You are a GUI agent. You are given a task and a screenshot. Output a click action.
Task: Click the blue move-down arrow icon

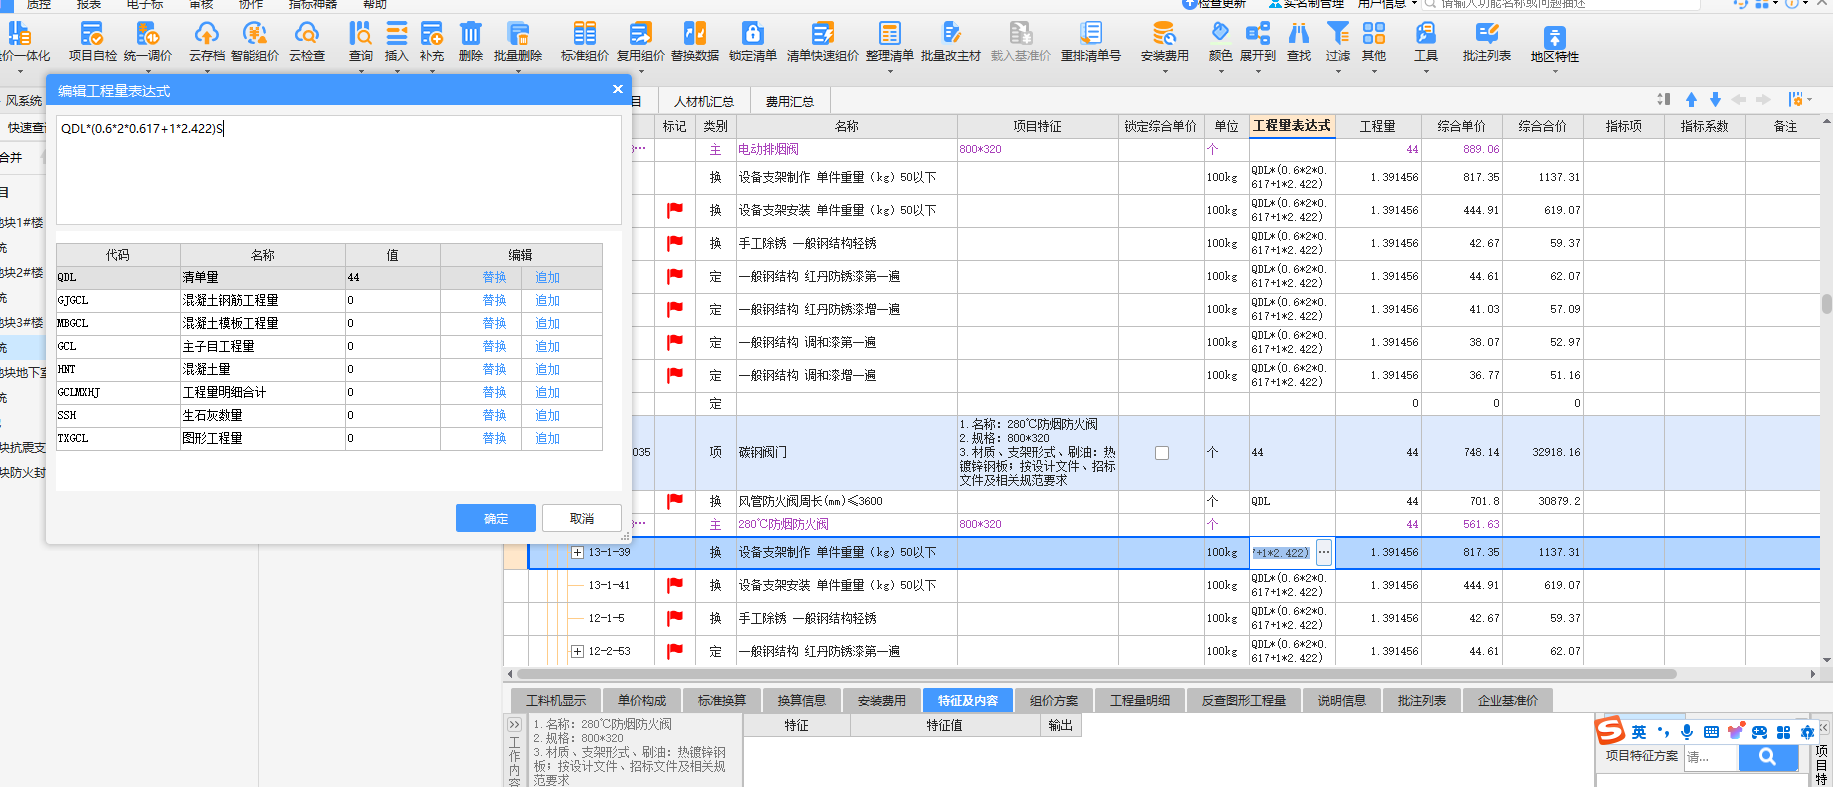1715,99
